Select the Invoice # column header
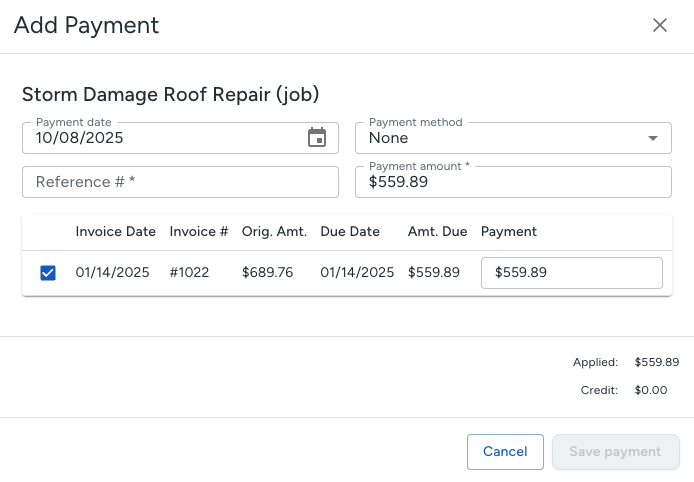 (x=199, y=231)
